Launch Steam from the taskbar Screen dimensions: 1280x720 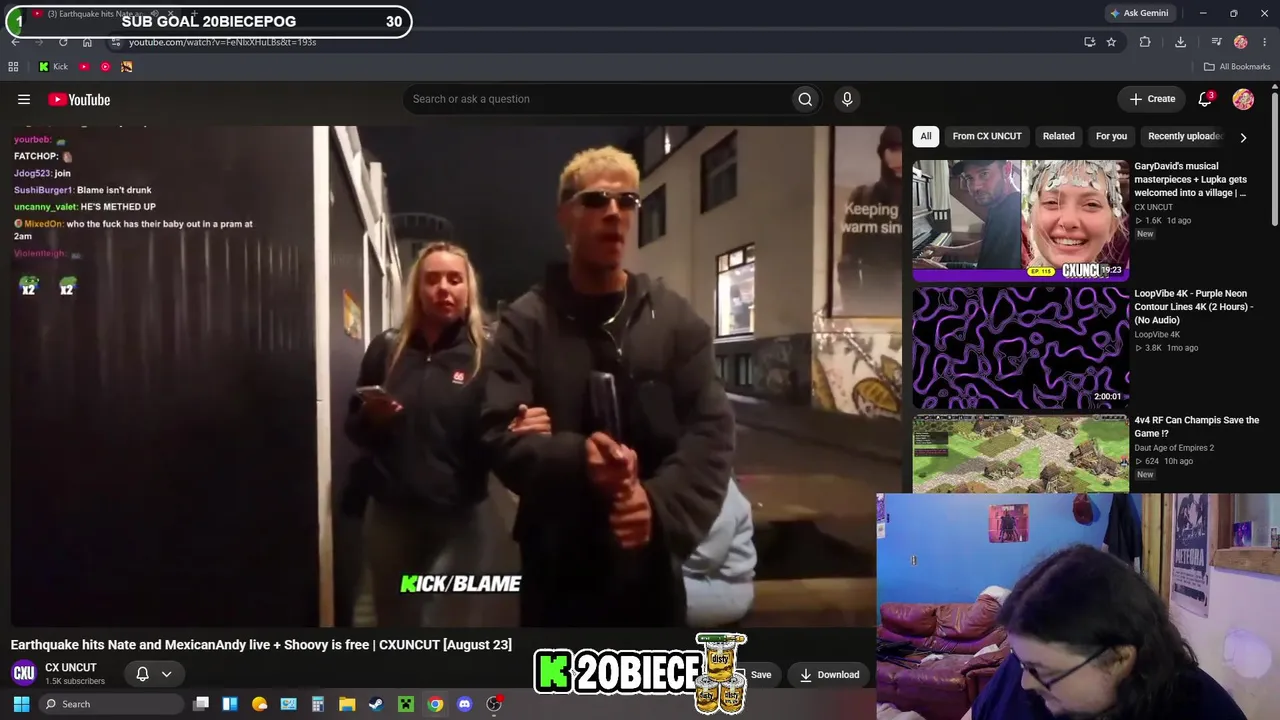pyautogui.click(x=376, y=704)
